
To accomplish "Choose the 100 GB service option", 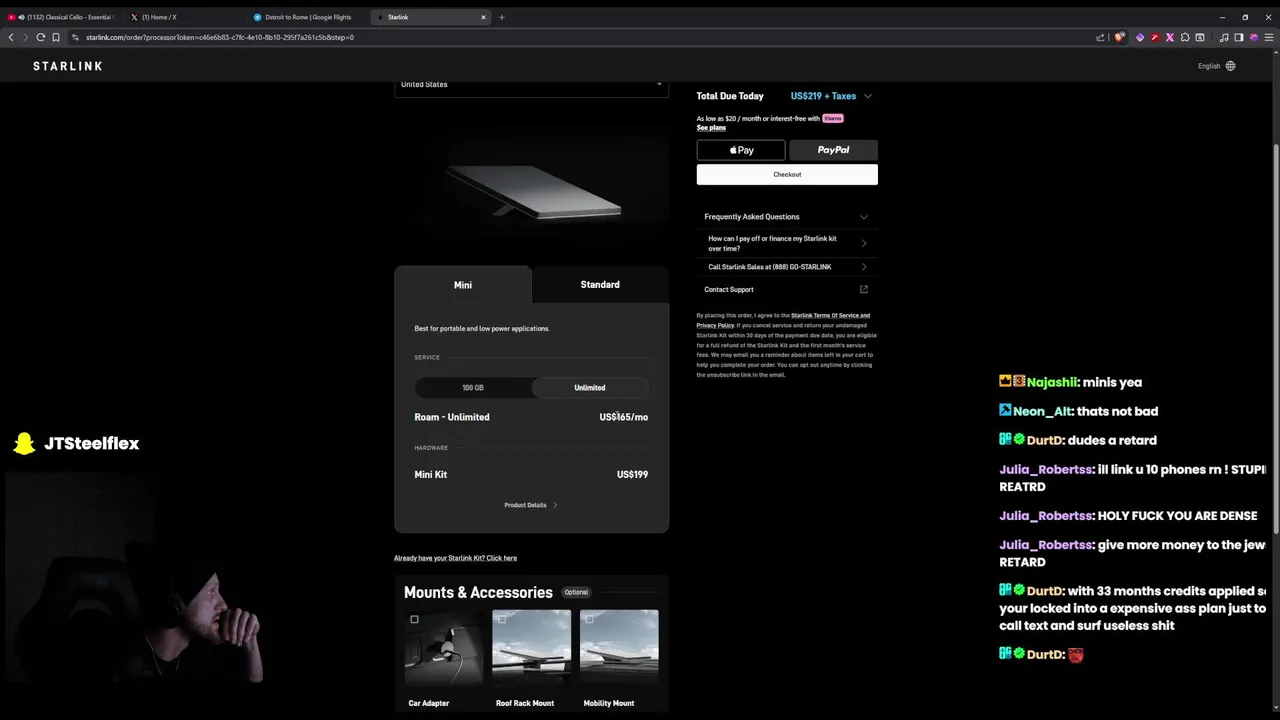I will (473, 388).
